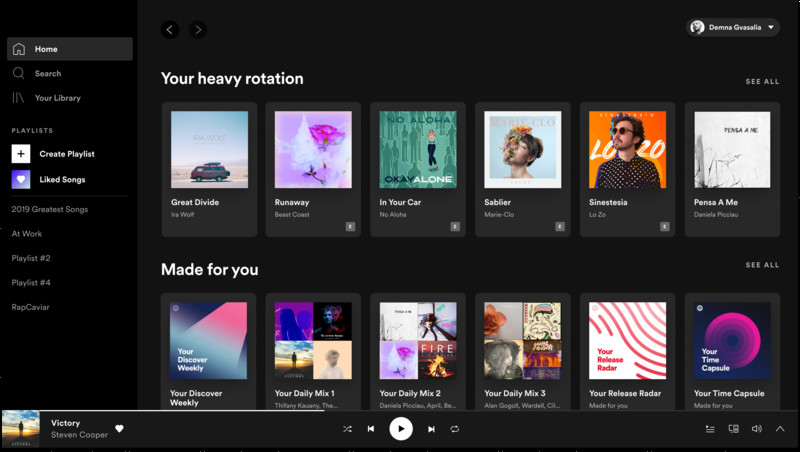This screenshot has width=800, height=452.
Task: Click the Search magnifier icon
Action: 18,73
